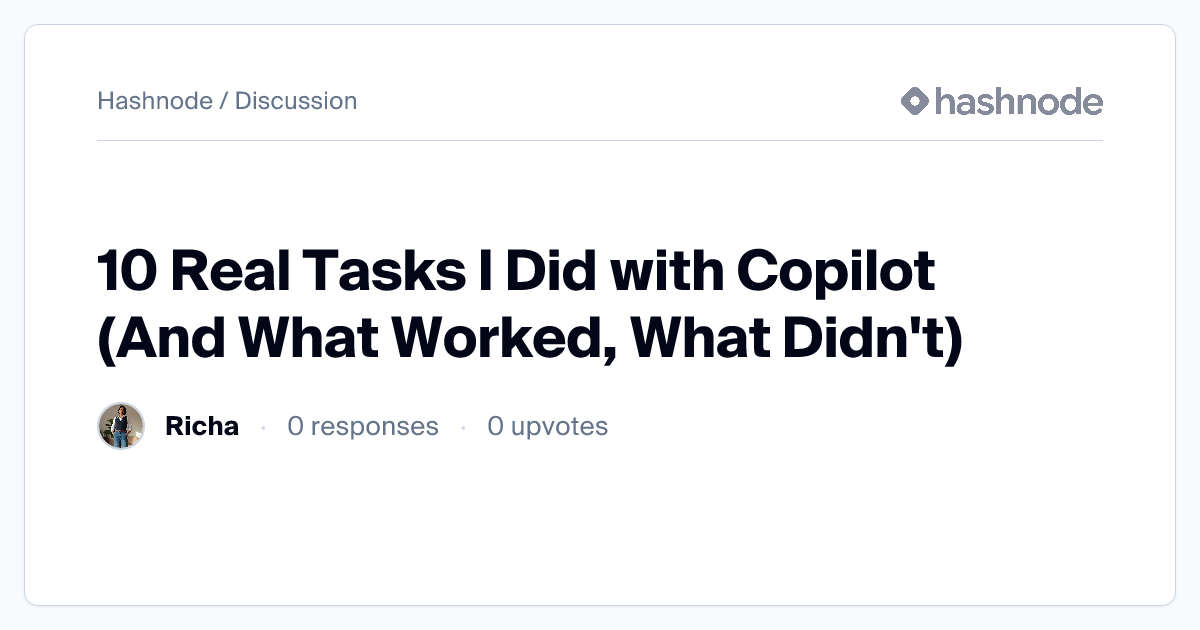1200x630 pixels.
Task: Click the horizontal divider under the header
Action: [x=600, y=140]
